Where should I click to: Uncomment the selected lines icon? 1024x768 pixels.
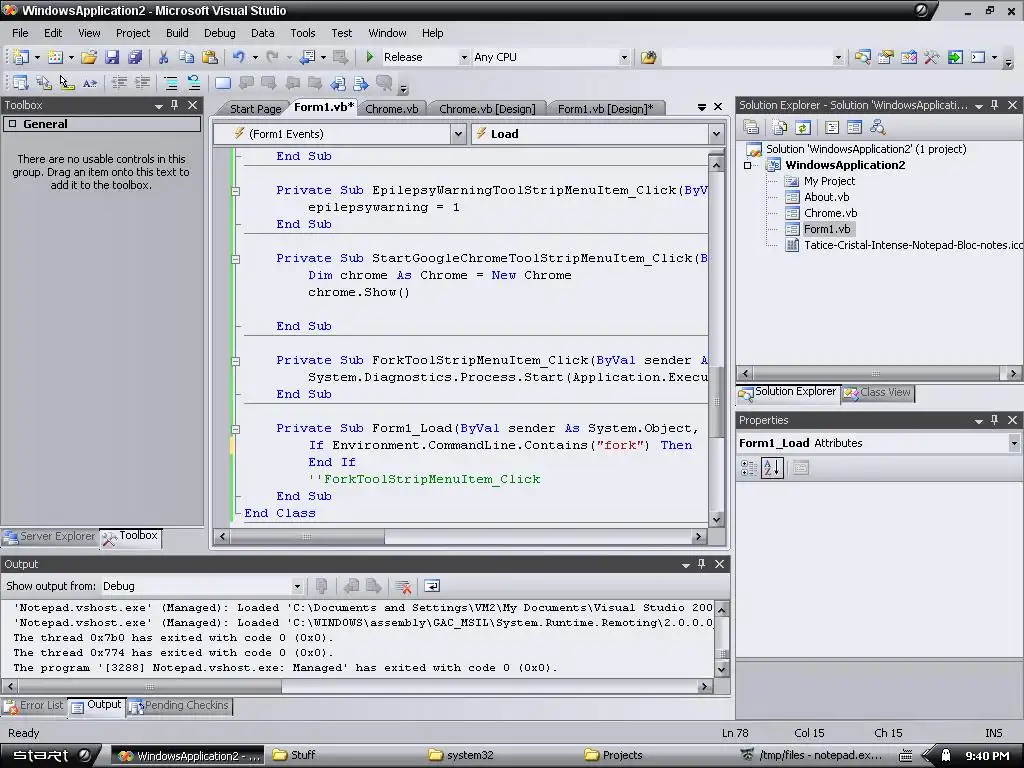click(193, 83)
